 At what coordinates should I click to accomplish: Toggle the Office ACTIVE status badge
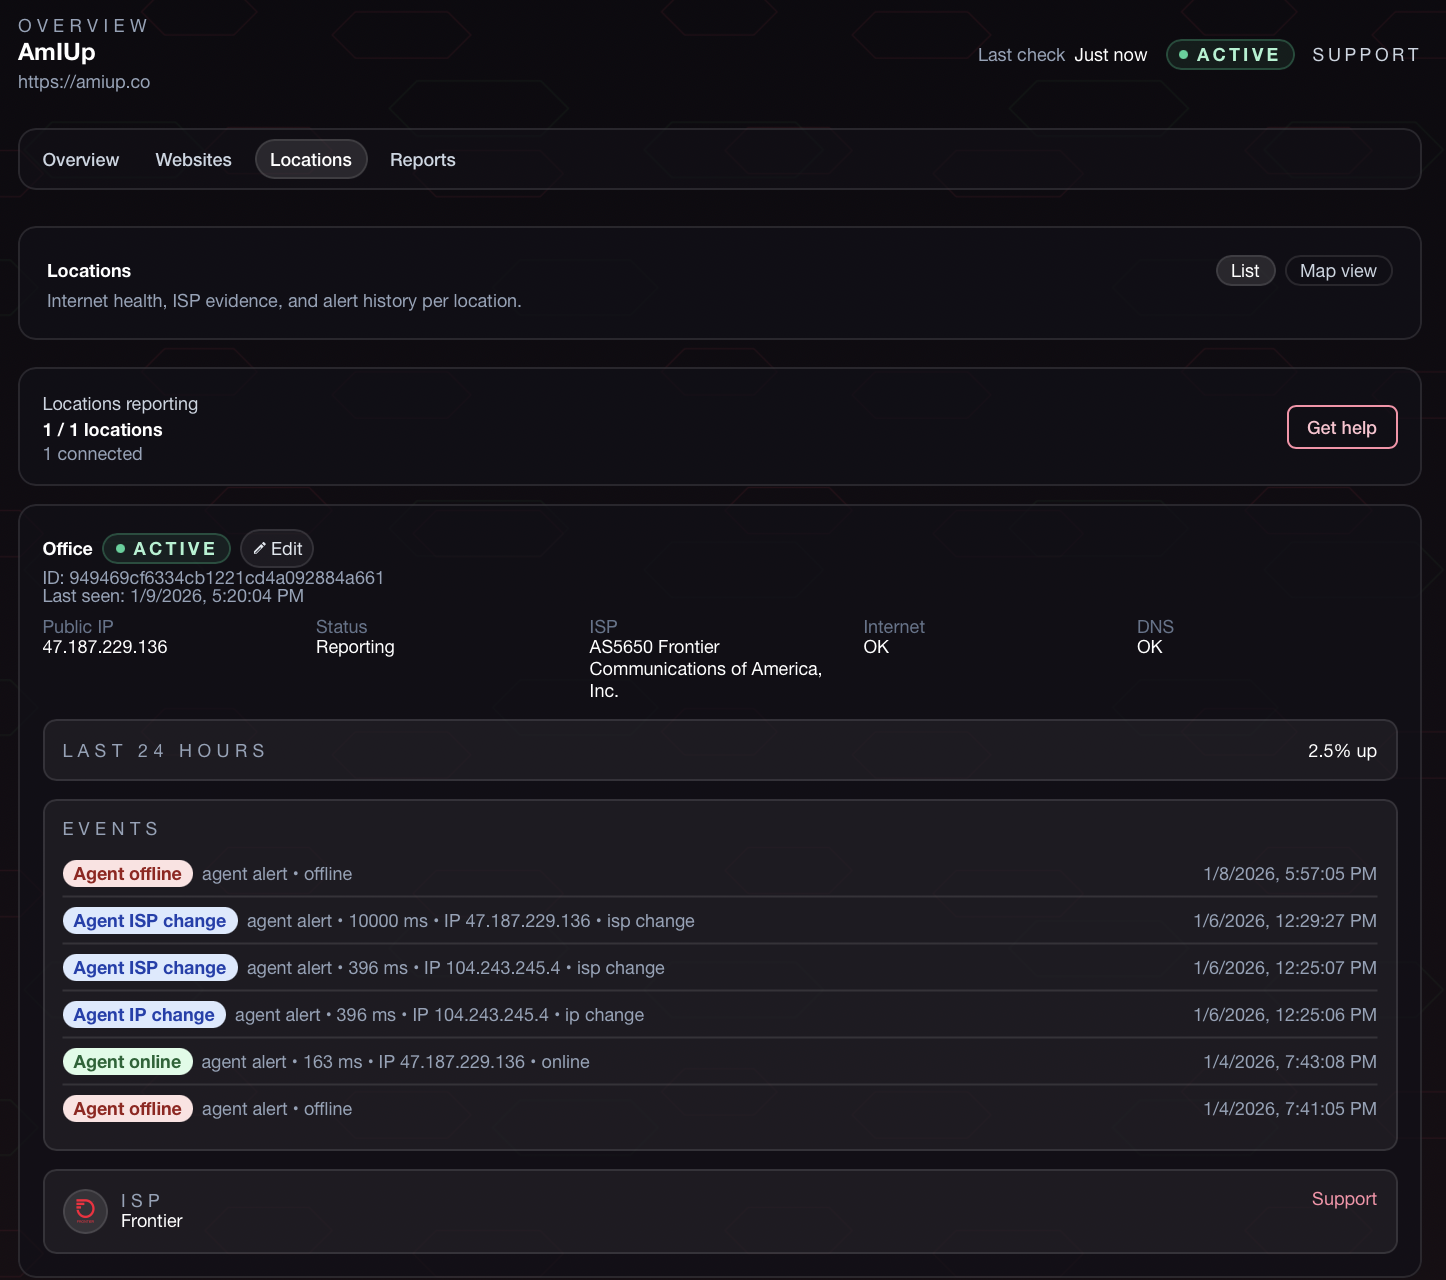(166, 548)
